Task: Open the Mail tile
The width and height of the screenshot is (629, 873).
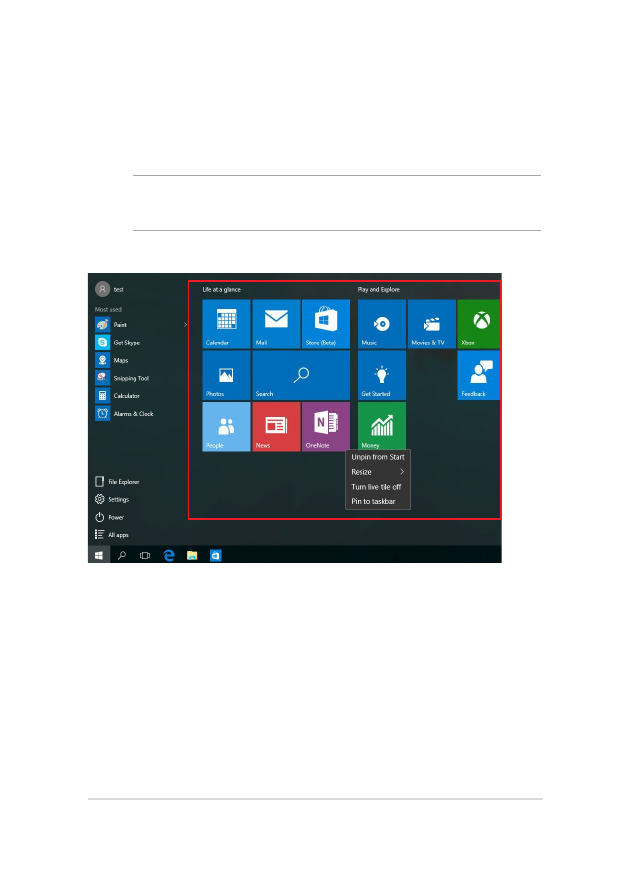Action: tap(276, 324)
